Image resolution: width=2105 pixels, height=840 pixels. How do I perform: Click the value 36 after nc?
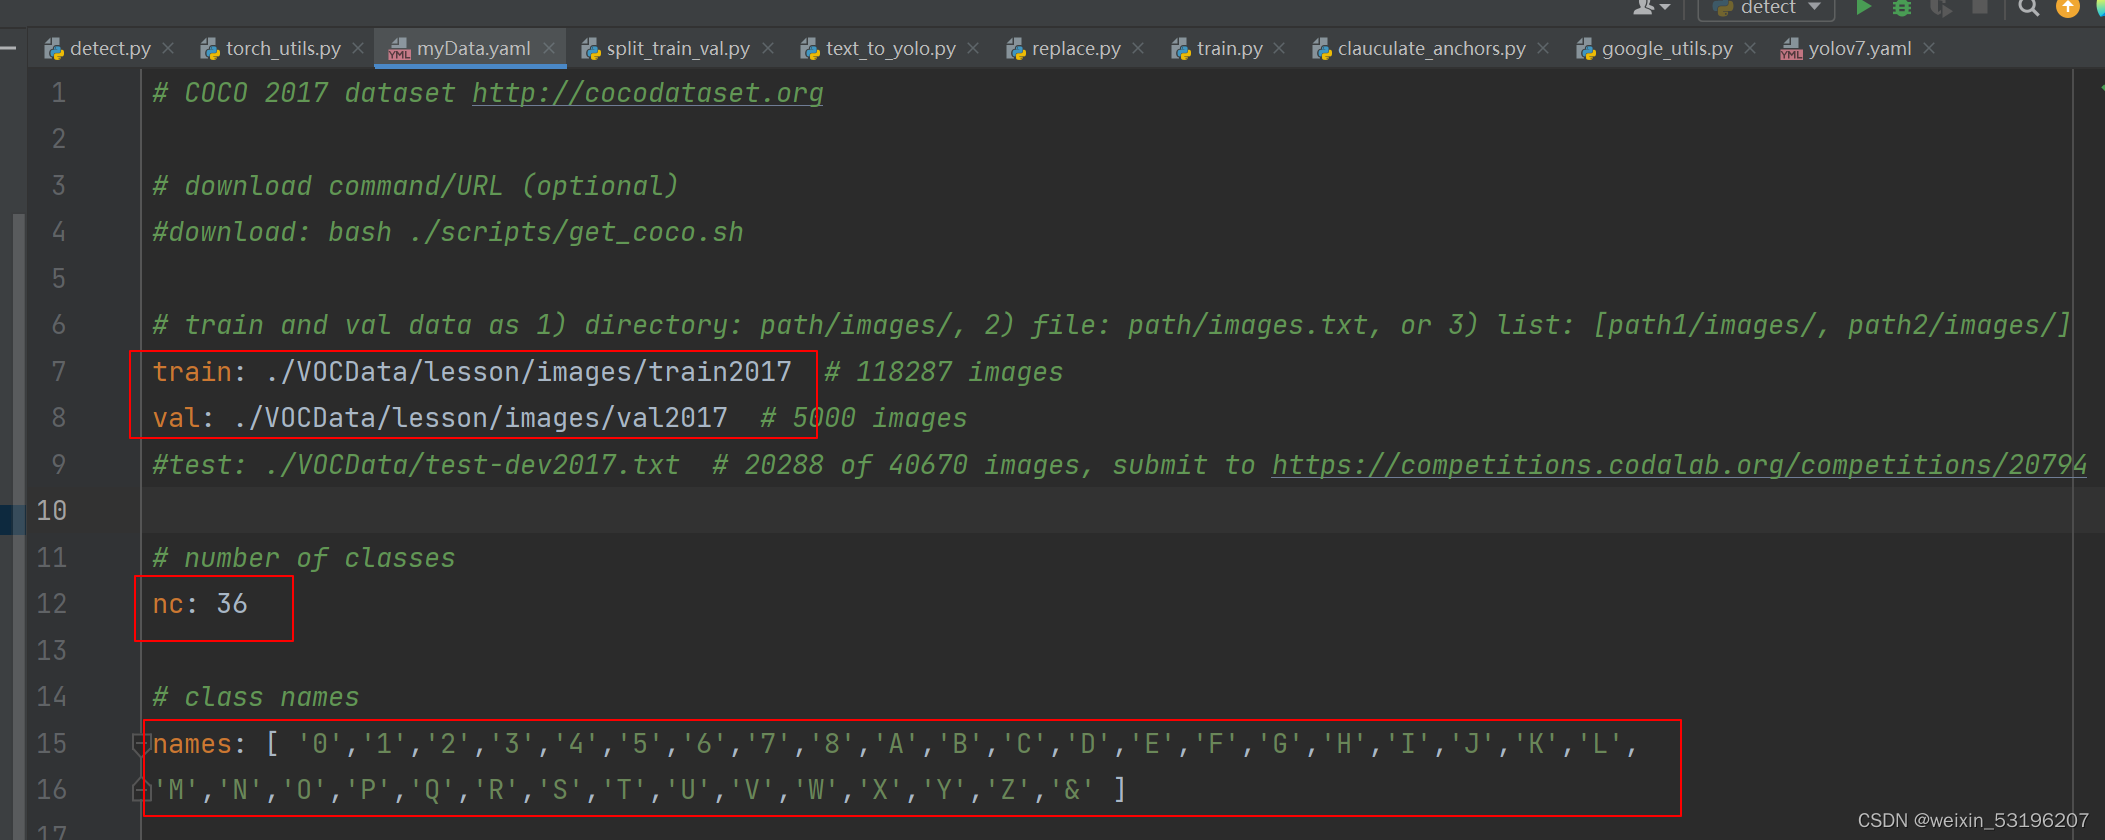[x=232, y=604]
